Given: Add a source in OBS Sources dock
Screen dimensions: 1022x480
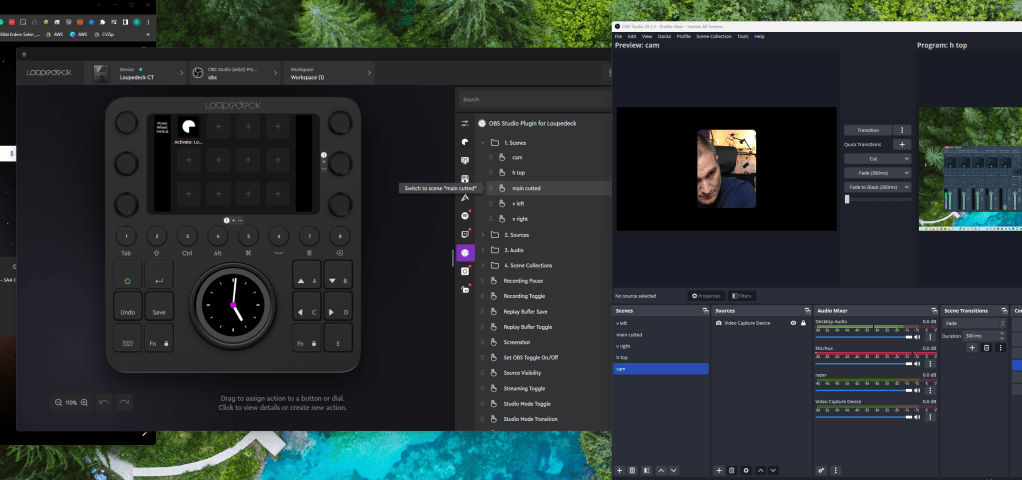Looking at the screenshot, I should (x=719, y=470).
